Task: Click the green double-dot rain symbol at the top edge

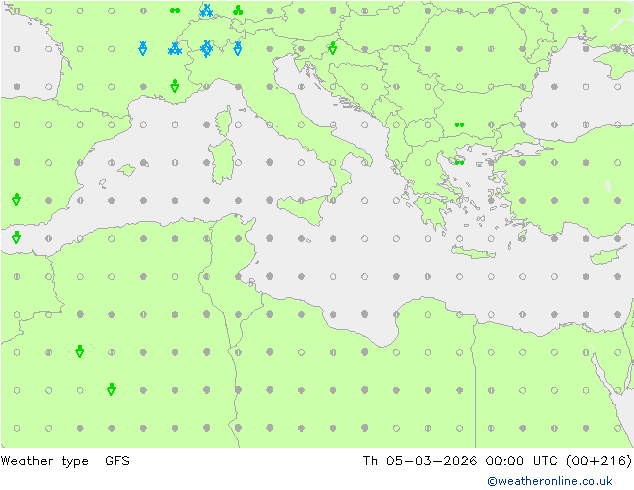Action: (x=175, y=11)
